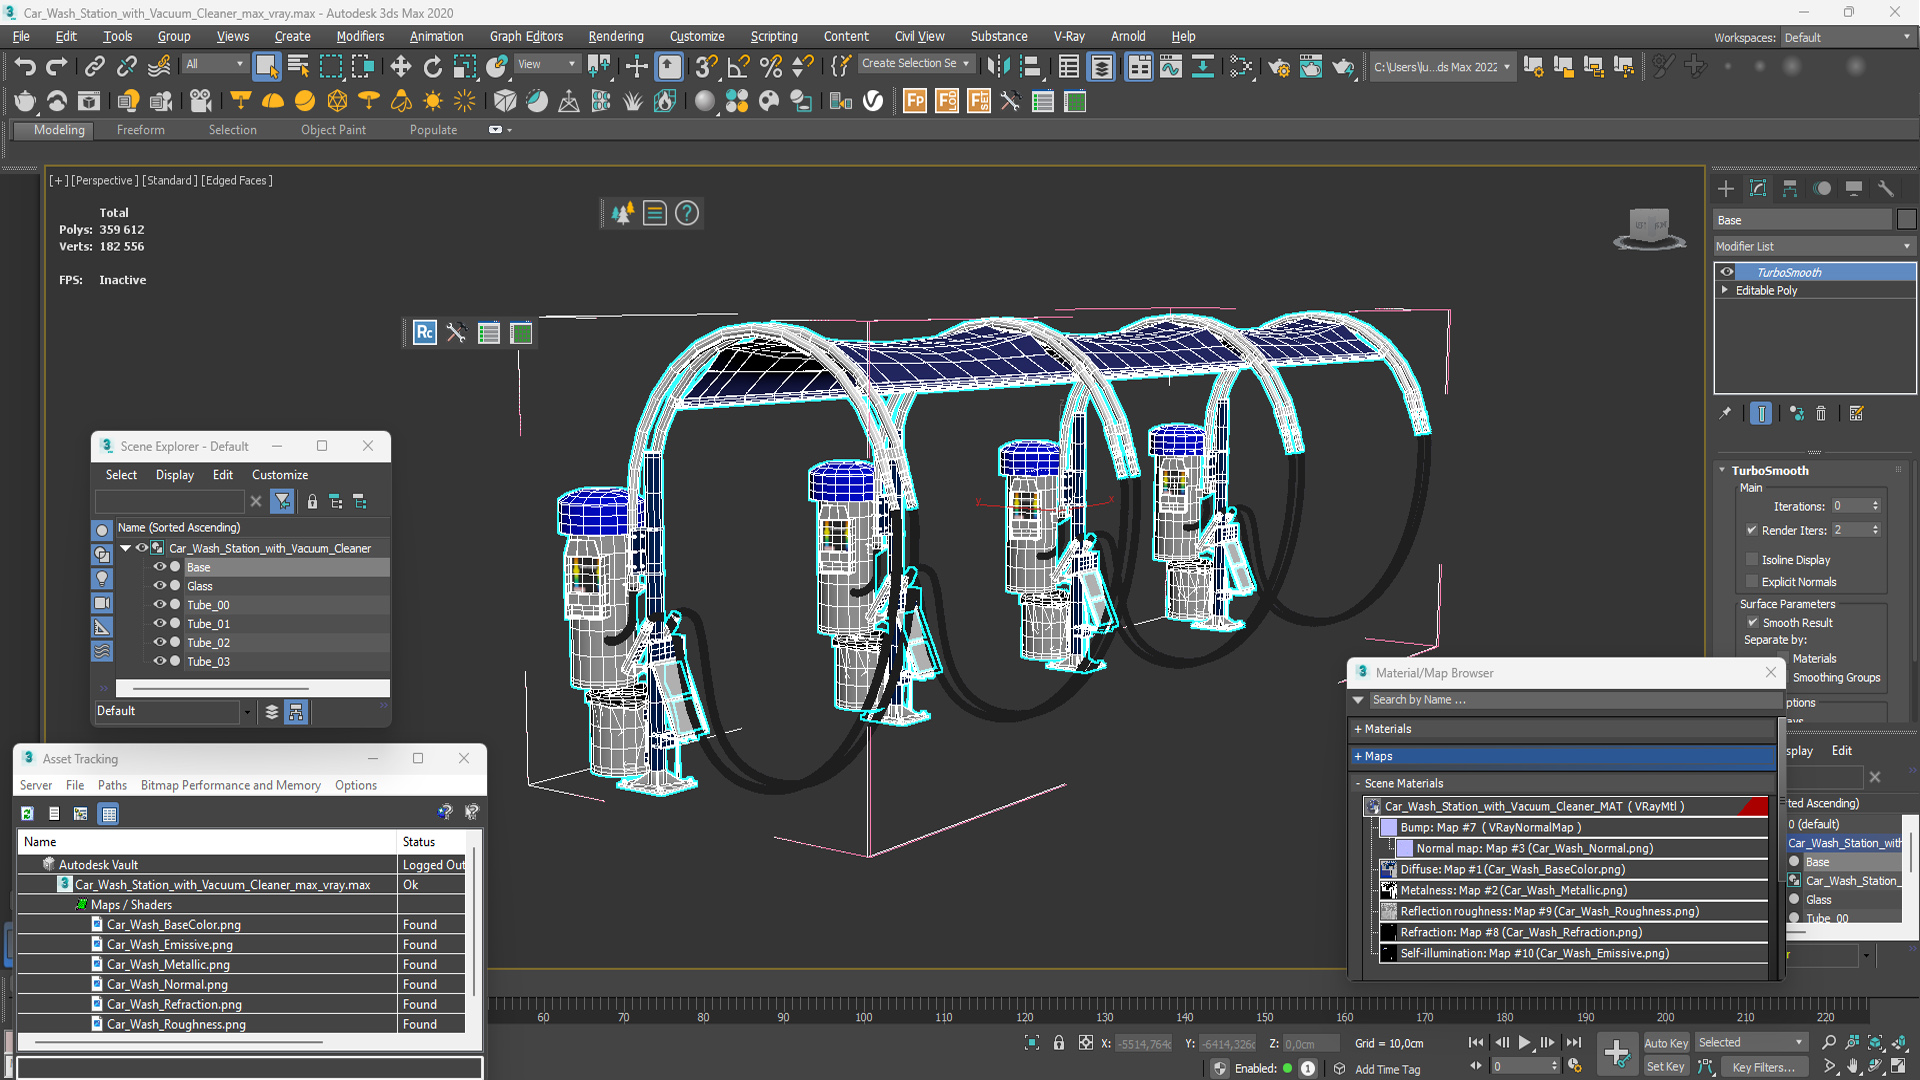Click the Iterations value spinner
Viewport: 1920px width, 1080px height.
pyautogui.click(x=1875, y=506)
